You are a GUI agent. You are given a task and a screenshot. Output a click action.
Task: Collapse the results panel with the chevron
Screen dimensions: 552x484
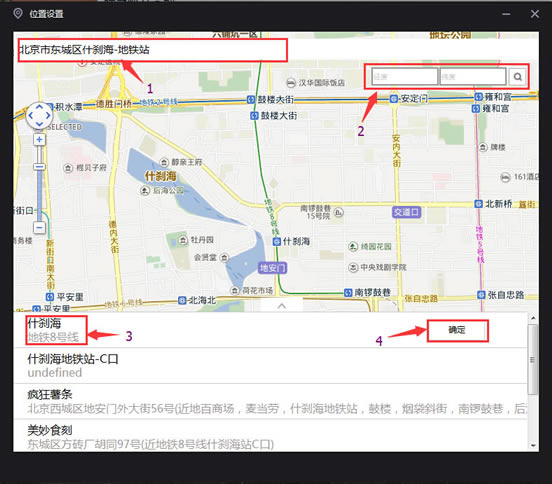click(x=282, y=306)
